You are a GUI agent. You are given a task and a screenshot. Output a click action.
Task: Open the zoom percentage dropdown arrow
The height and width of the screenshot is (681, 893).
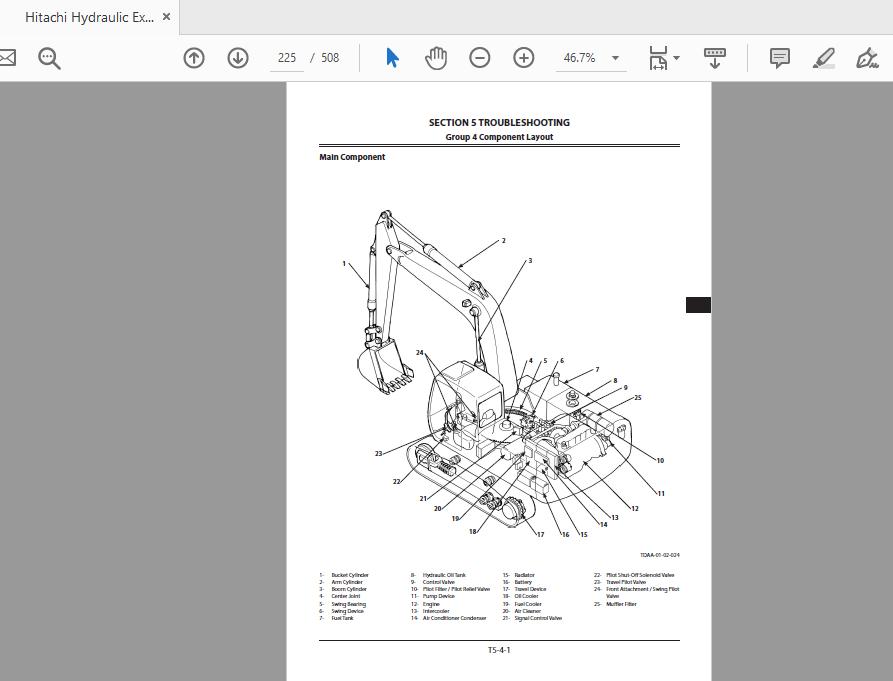point(615,58)
